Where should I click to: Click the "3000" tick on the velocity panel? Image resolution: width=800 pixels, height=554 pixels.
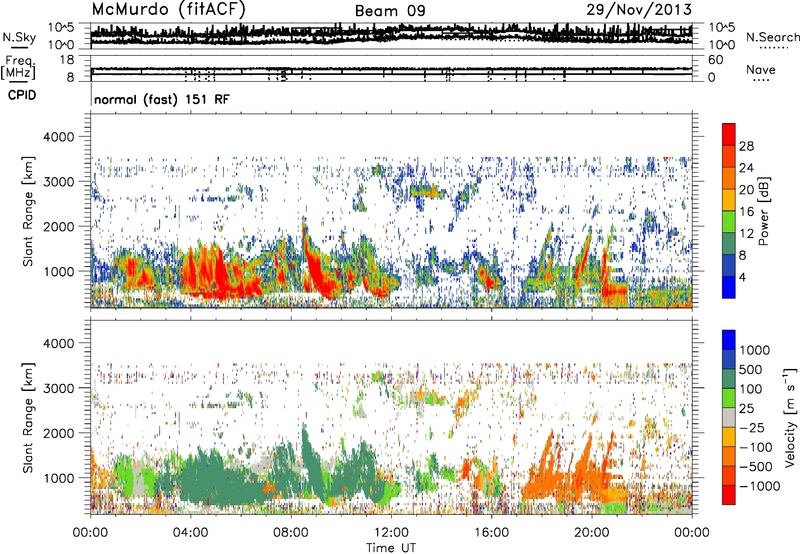click(x=58, y=388)
